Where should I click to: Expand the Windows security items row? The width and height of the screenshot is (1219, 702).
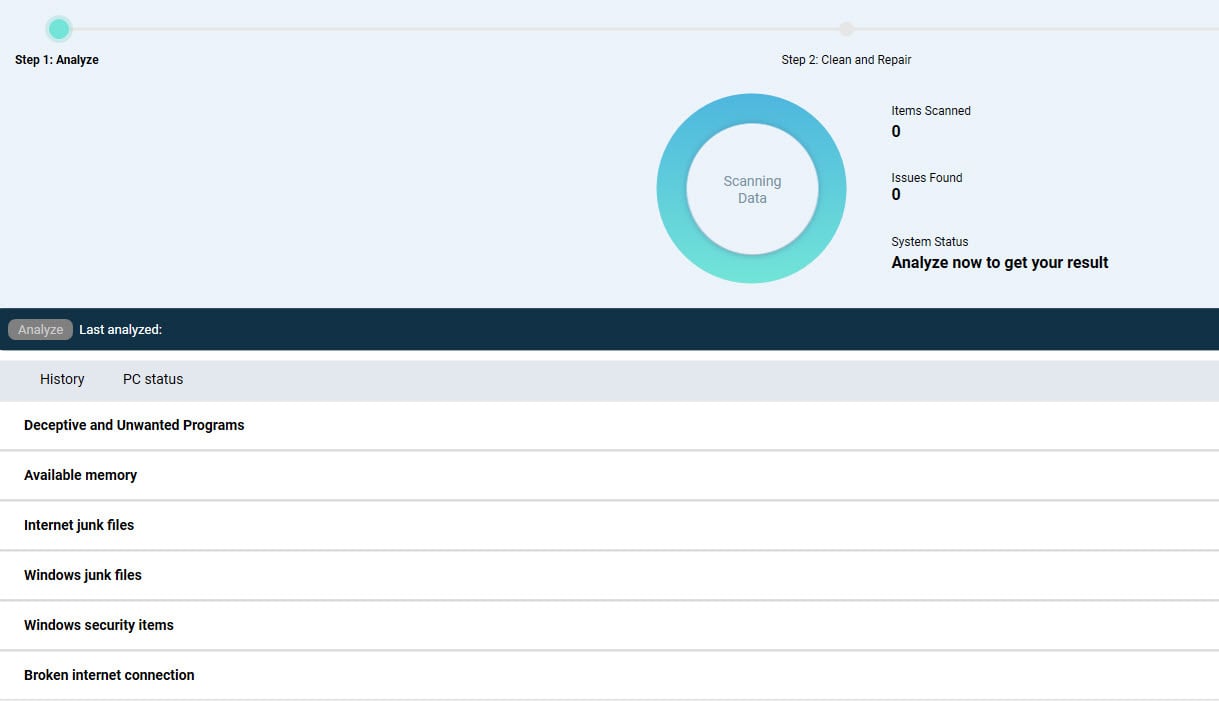609,625
